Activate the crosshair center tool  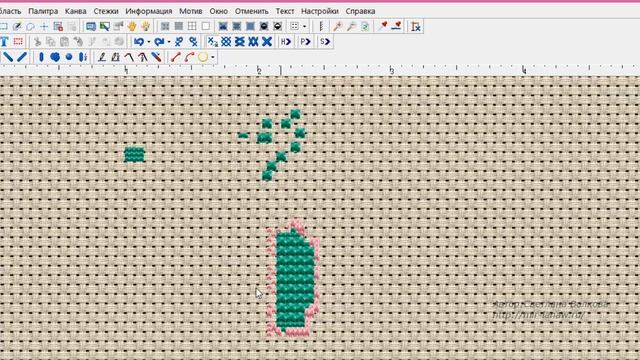(44, 27)
